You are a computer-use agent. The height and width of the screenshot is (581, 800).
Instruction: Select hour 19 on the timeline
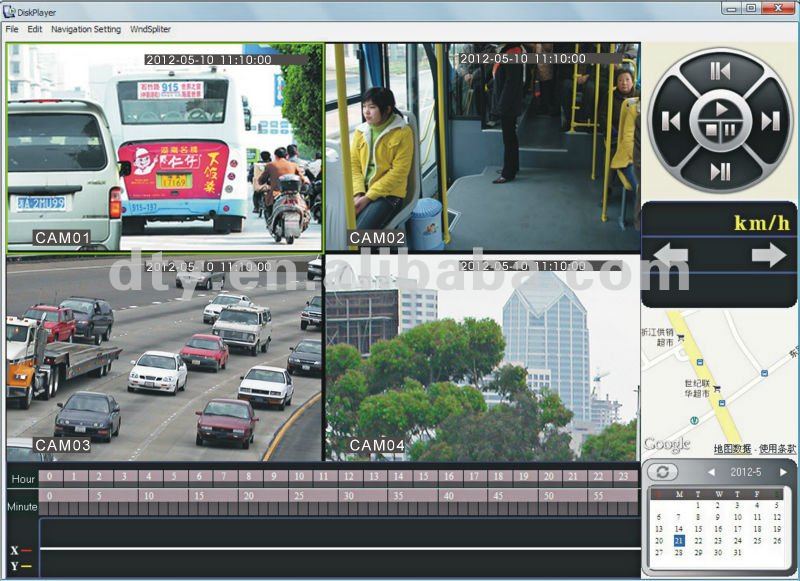point(526,477)
